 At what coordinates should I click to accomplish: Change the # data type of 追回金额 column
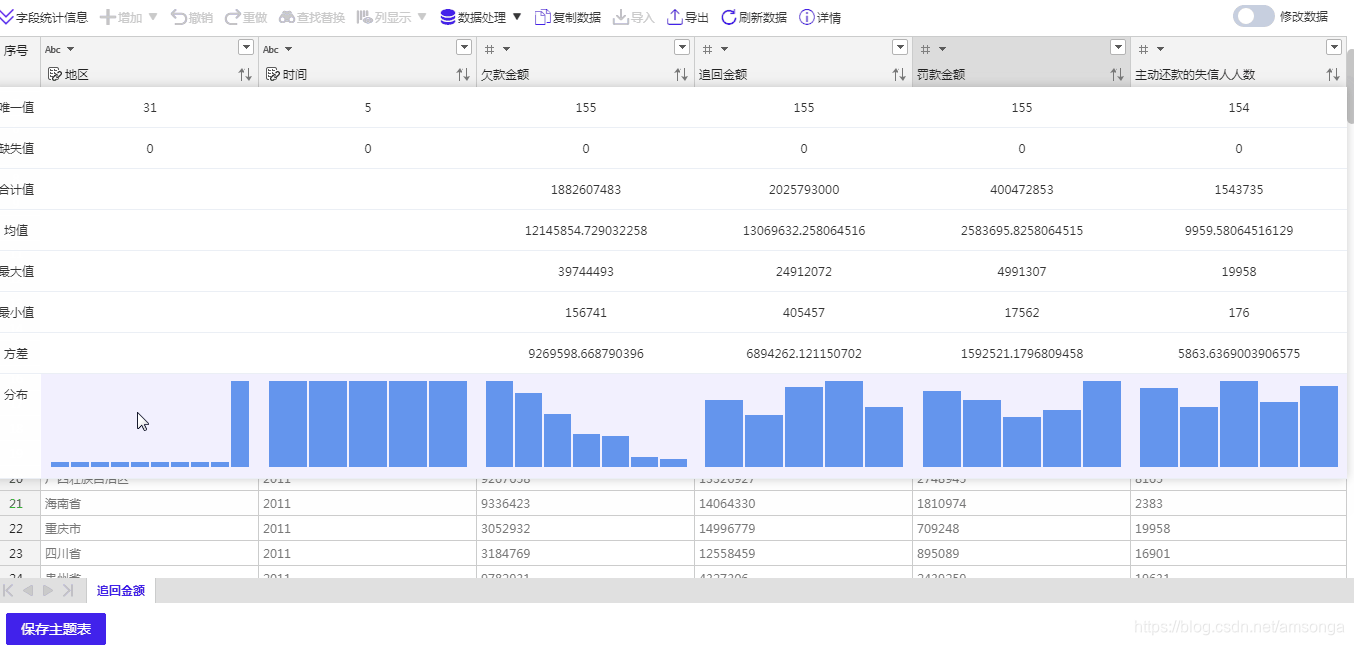pos(715,50)
